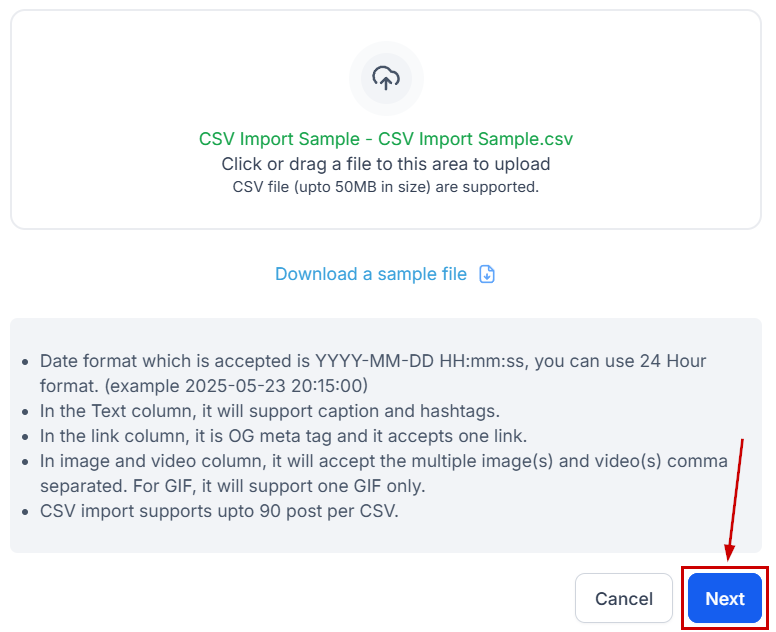Click the 'Click or drag a file' text

click(386, 164)
